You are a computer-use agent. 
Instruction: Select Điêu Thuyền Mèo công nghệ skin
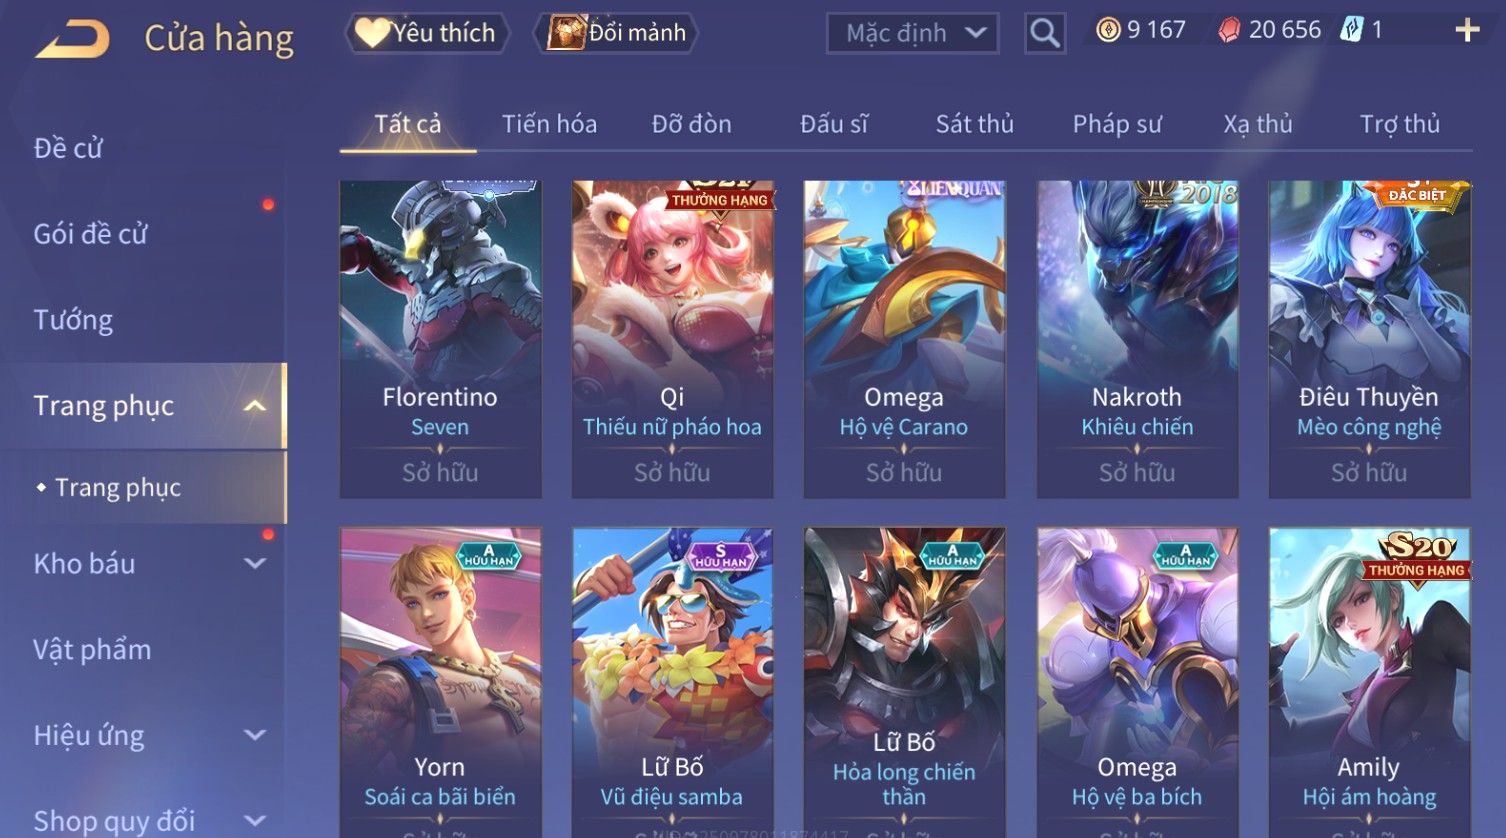pyautogui.click(x=1369, y=339)
